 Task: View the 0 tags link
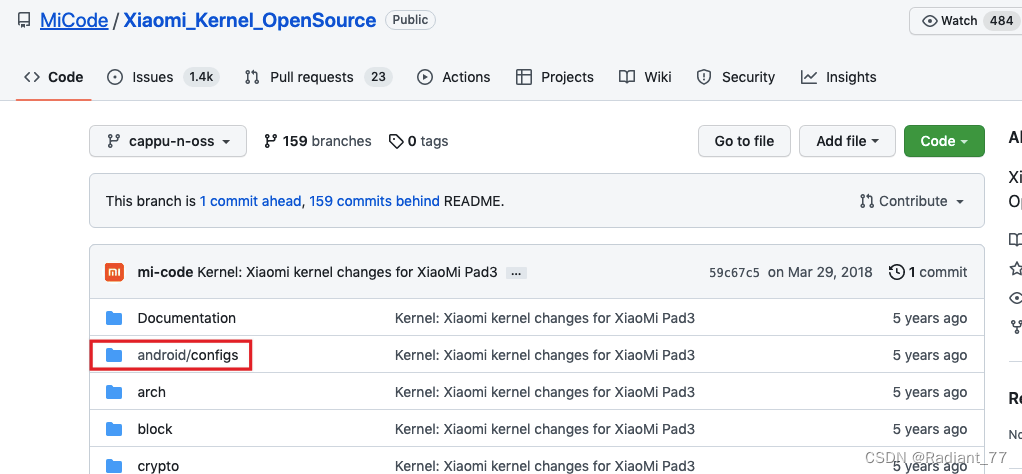(x=418, y=141)
